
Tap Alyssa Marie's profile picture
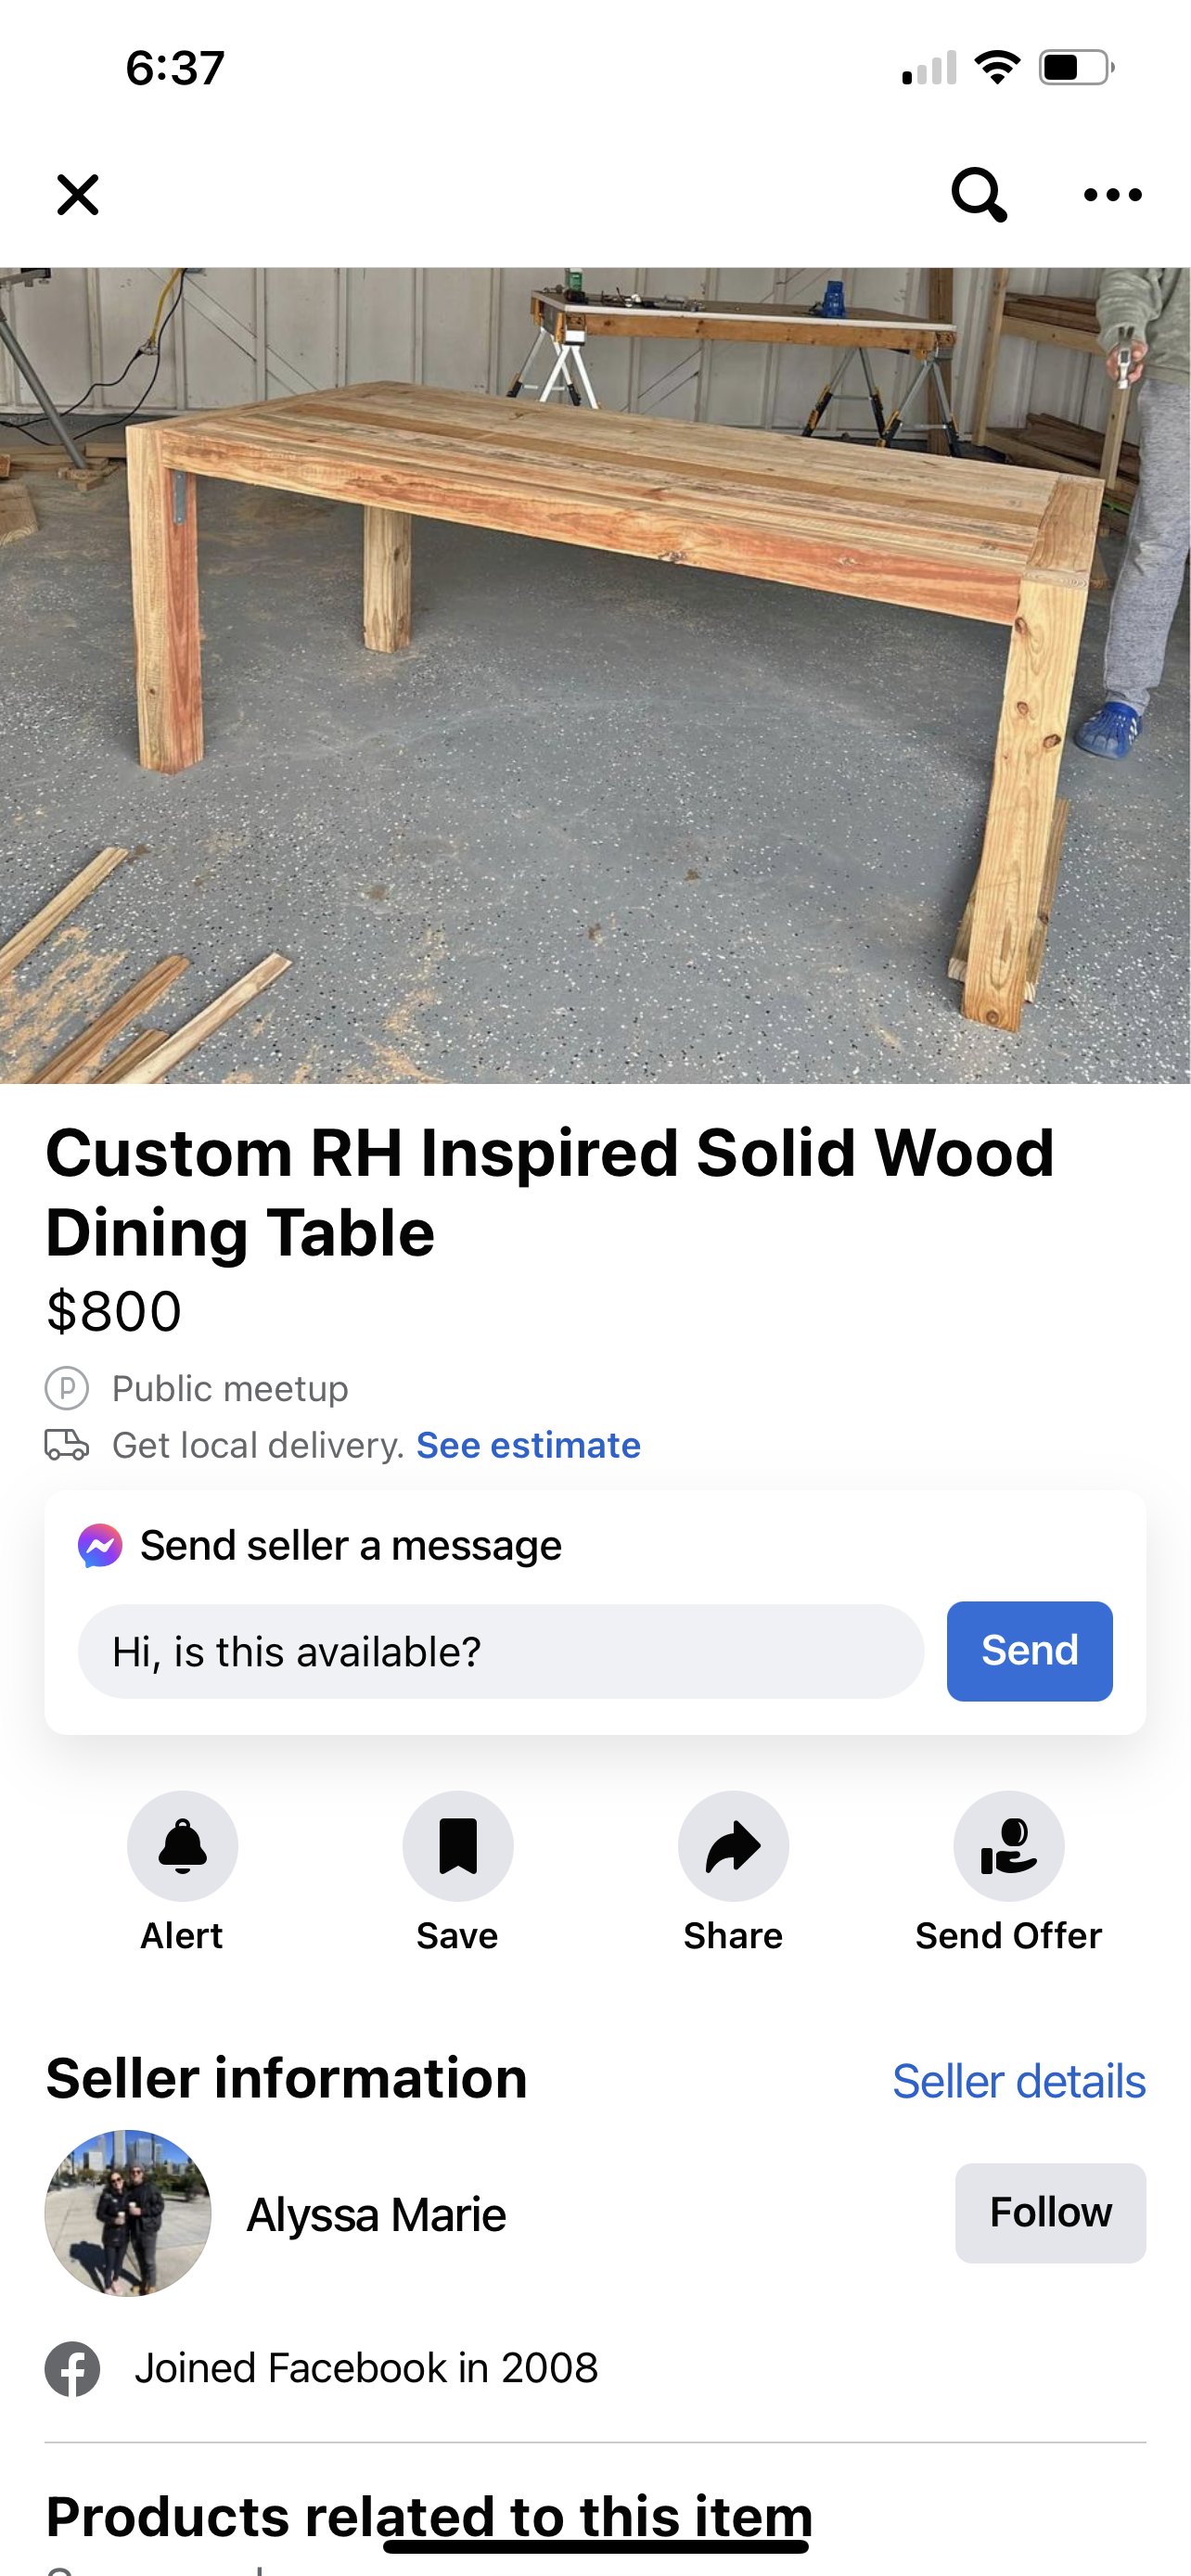pos(128,2213)
